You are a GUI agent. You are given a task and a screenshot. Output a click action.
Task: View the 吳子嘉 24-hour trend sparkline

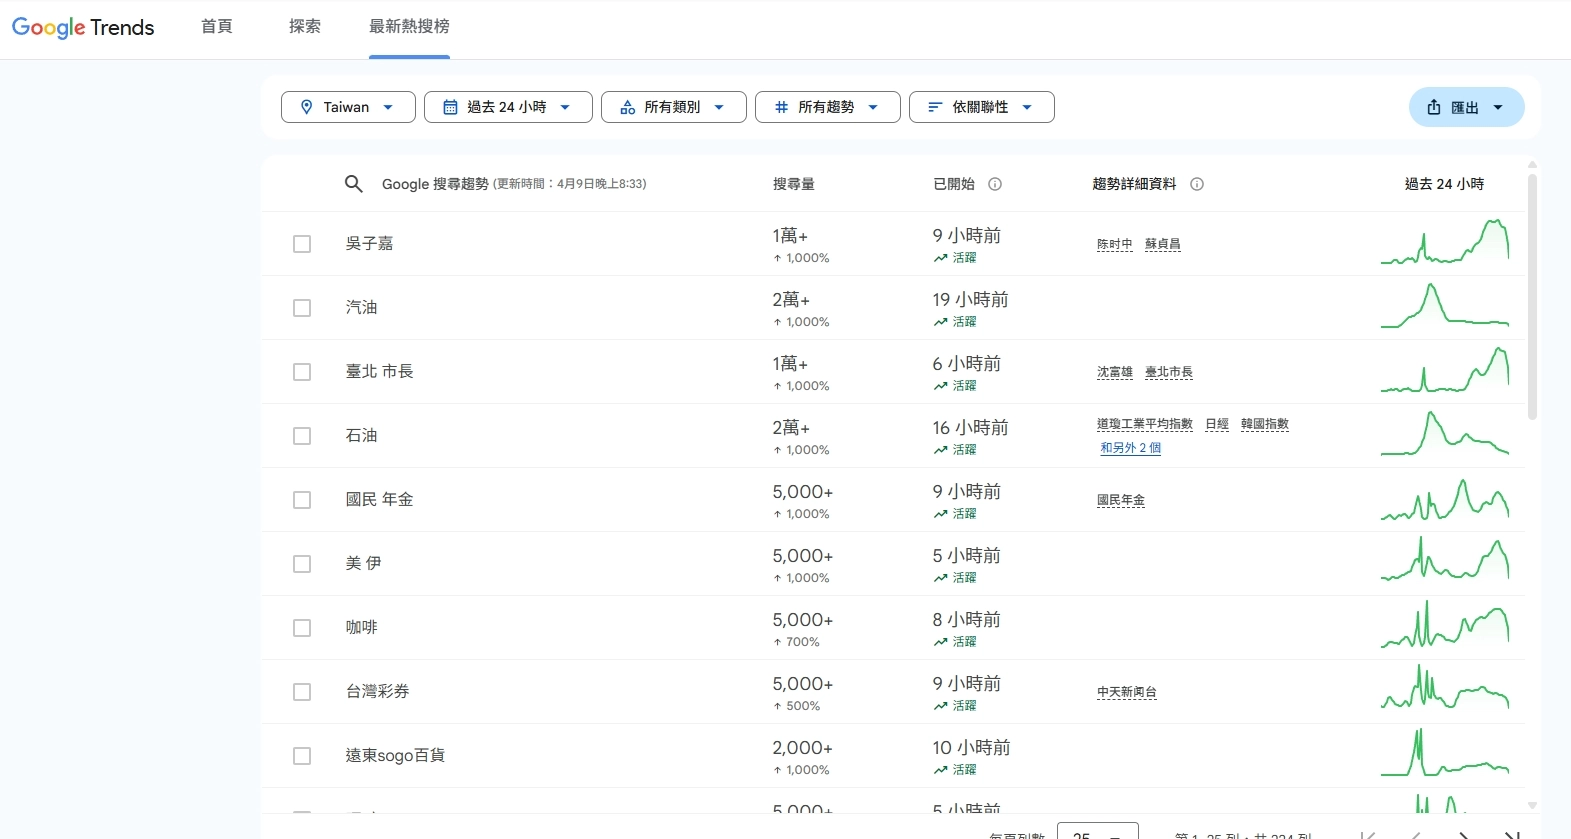point(1445,242)
